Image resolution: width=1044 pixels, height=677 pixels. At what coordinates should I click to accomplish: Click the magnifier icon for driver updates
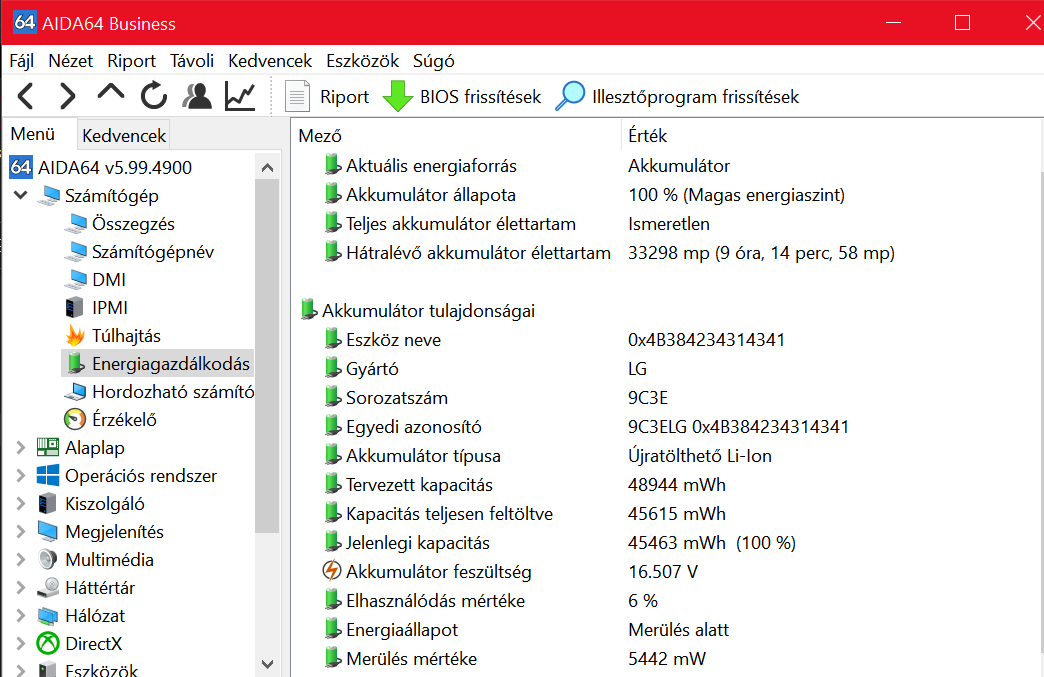click(570, 97)
